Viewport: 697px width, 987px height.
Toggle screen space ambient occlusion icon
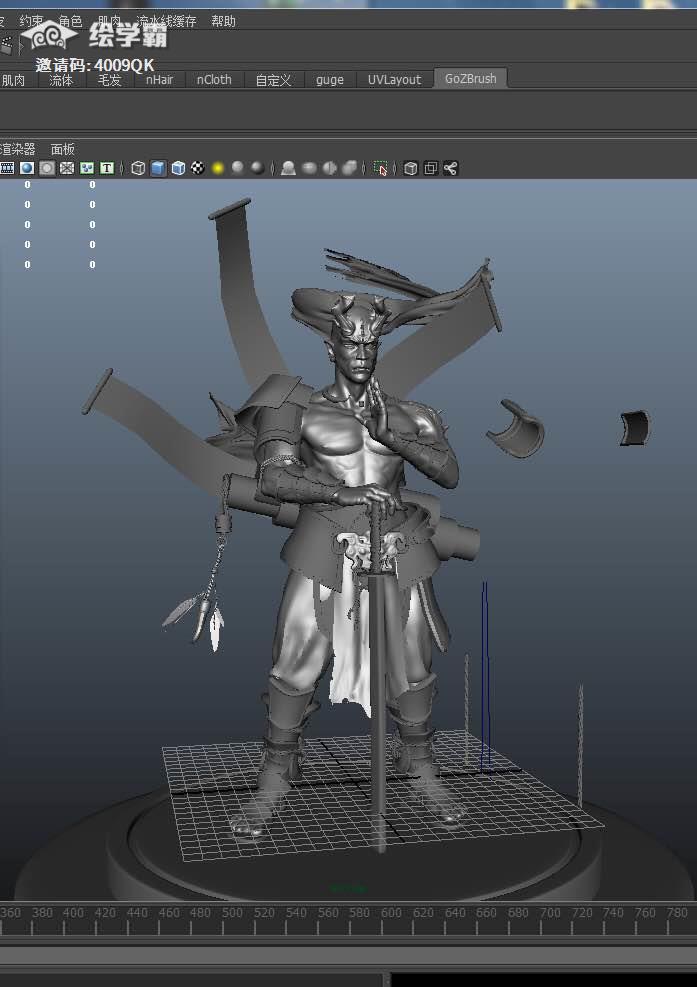click(288, 168)
